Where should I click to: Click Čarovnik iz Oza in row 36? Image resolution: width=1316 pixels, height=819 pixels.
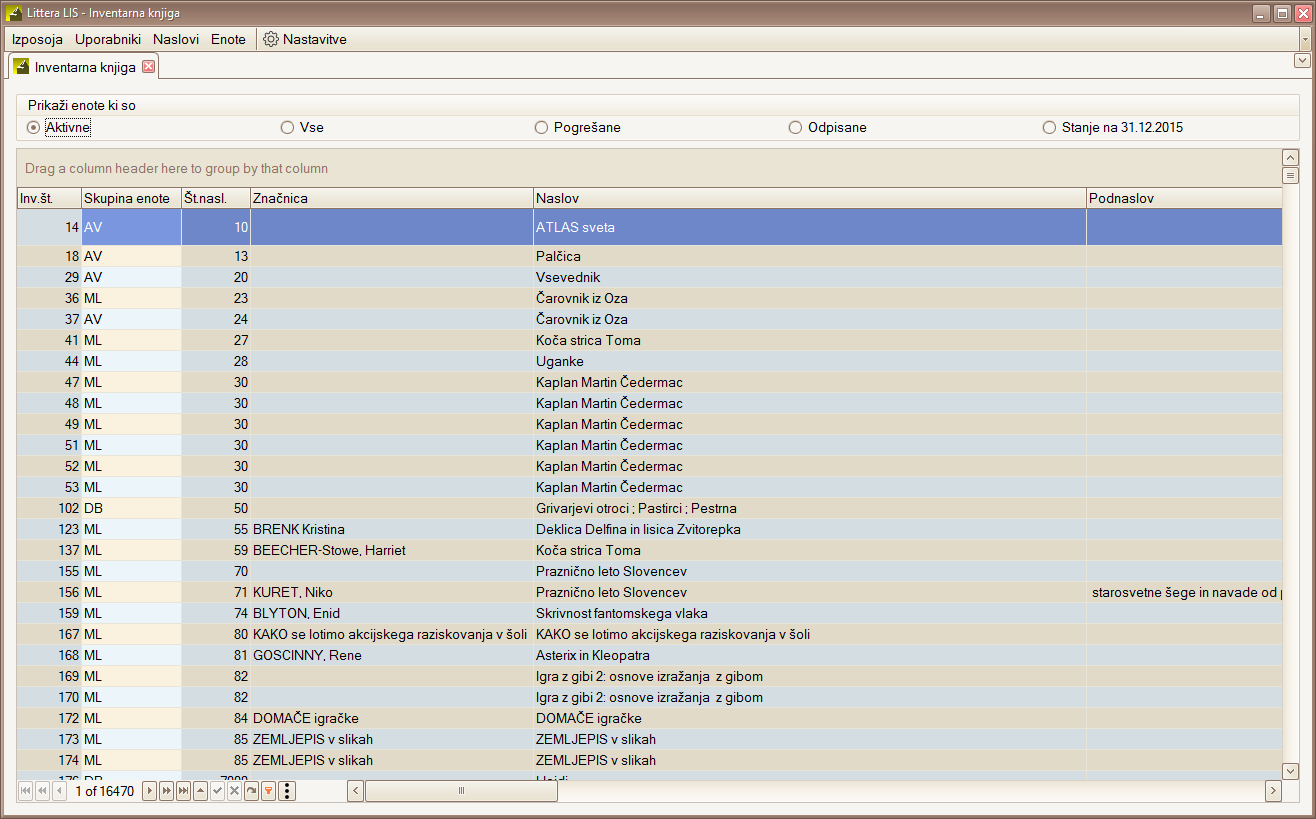pyautogui.click(x=810, y=298)
